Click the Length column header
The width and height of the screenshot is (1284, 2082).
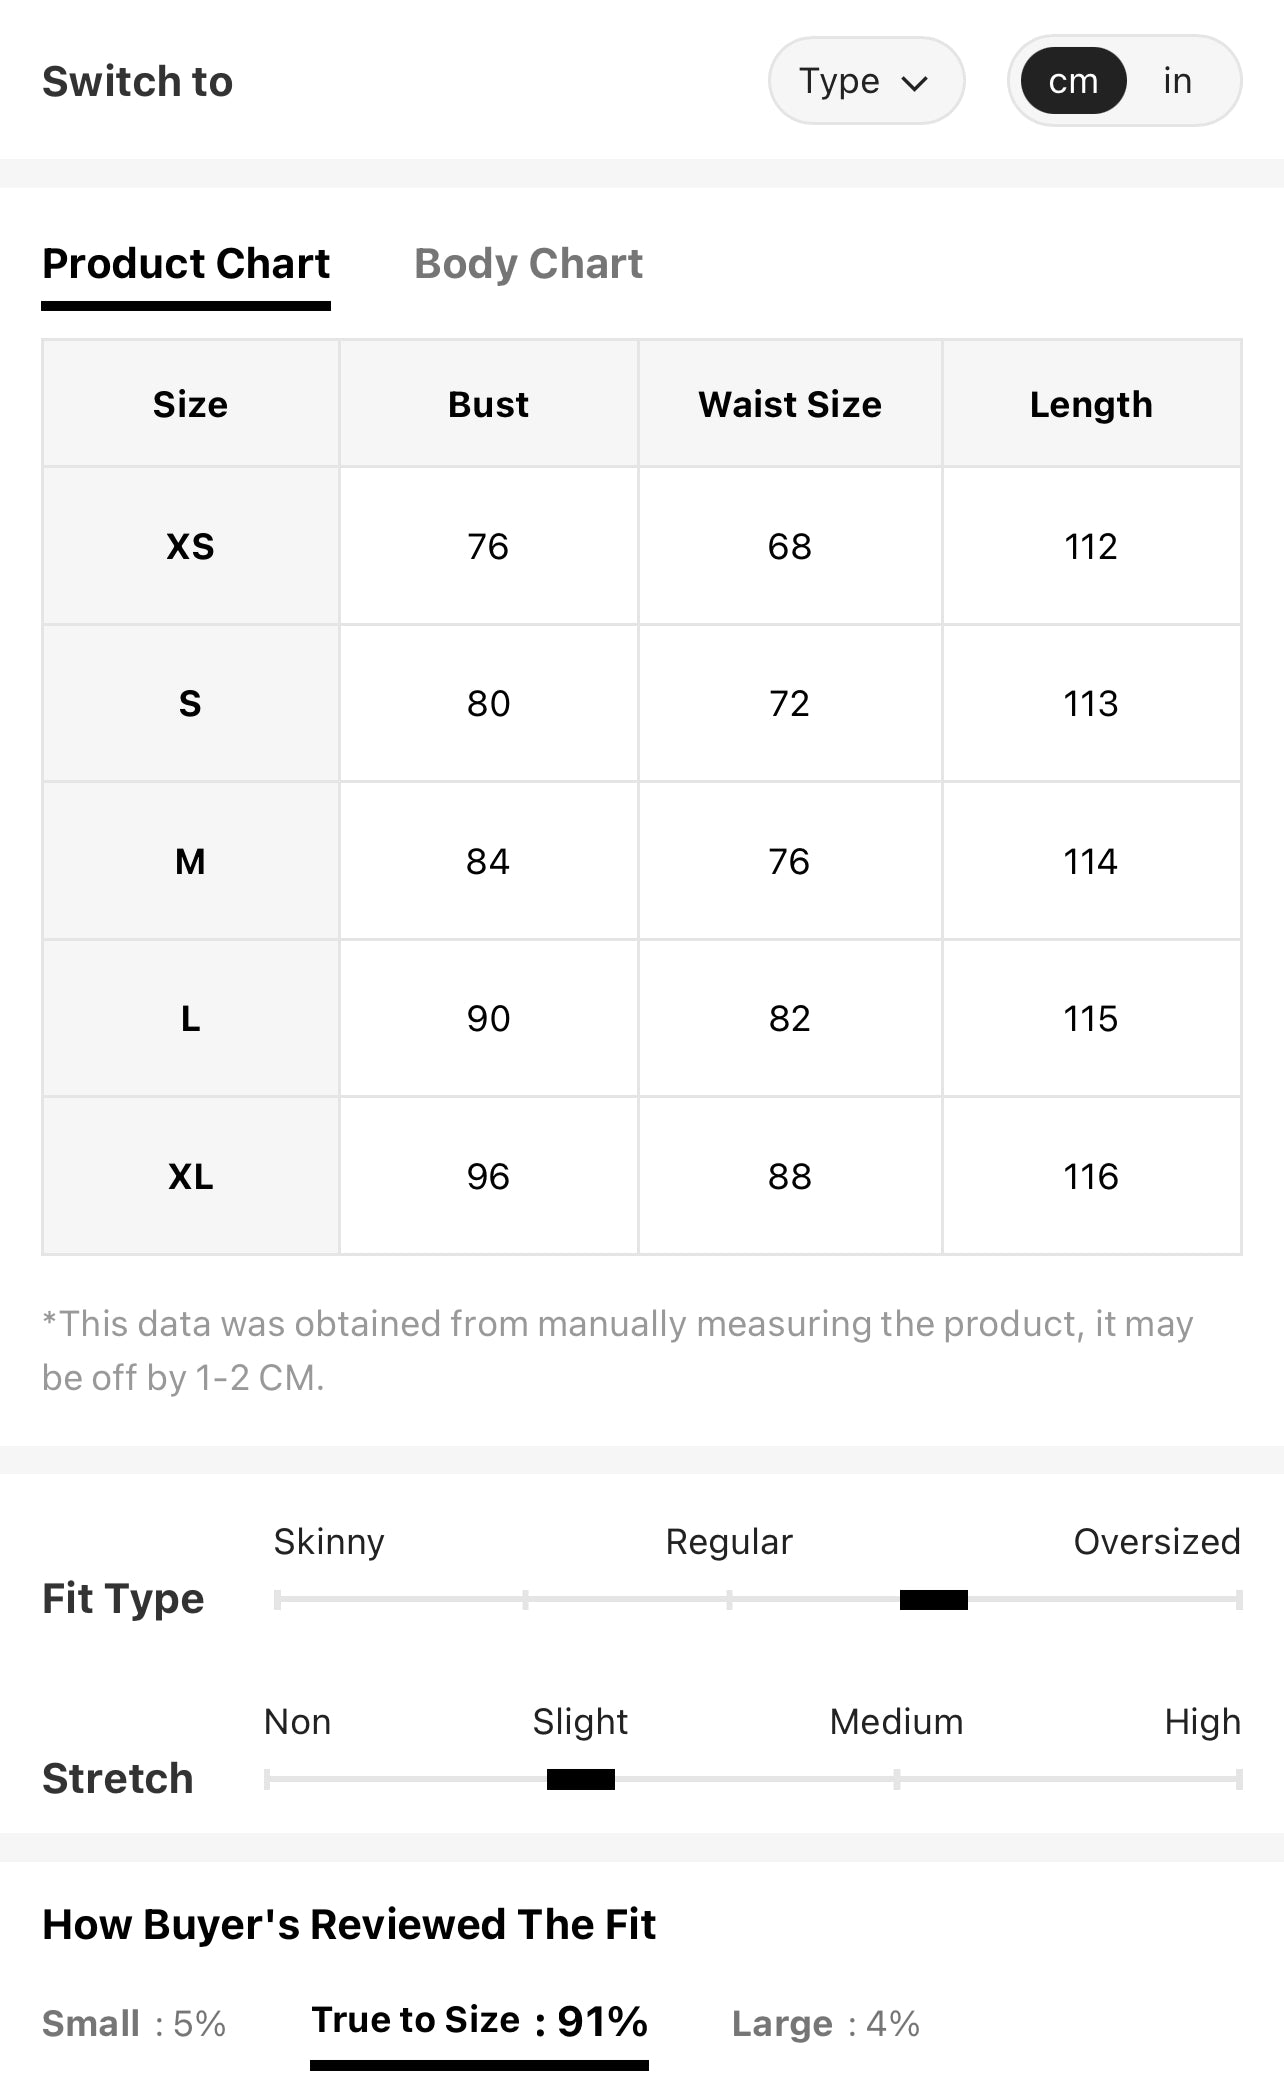(x=1091, y=404)
